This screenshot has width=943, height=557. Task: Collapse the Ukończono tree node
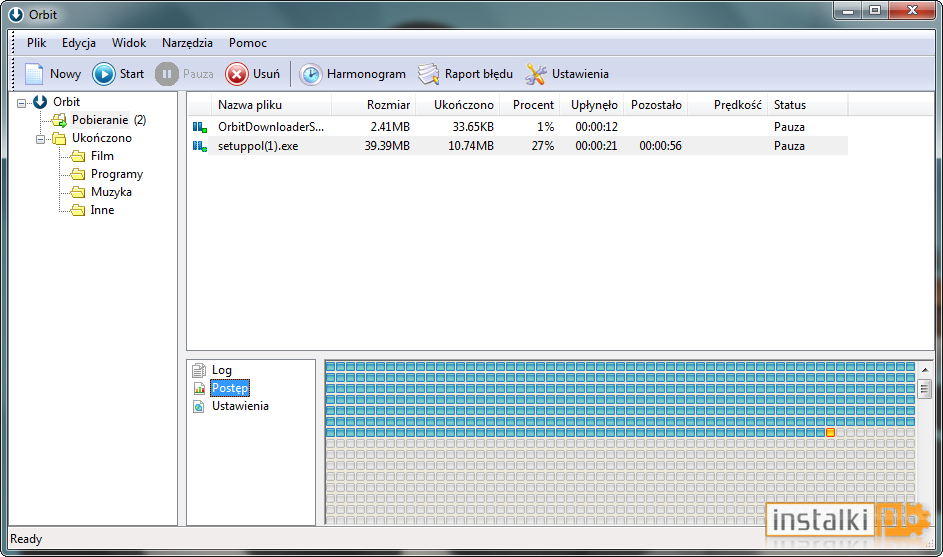(x=40, y=139)
